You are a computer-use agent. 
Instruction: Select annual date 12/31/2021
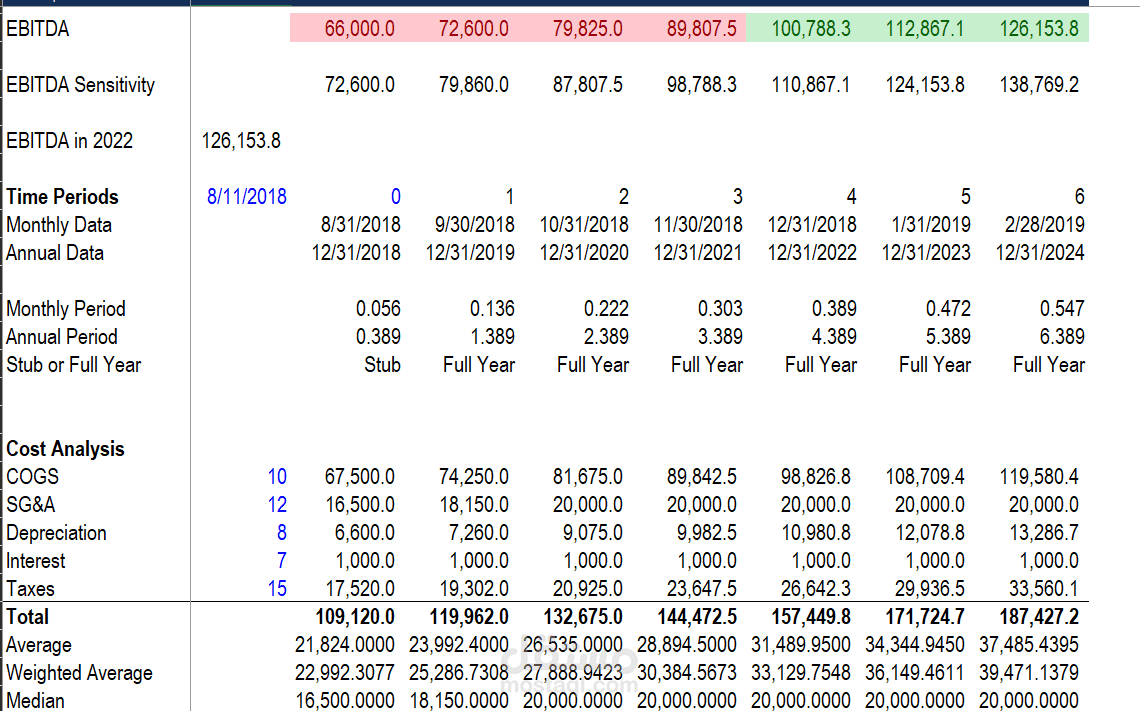(698, 252)
